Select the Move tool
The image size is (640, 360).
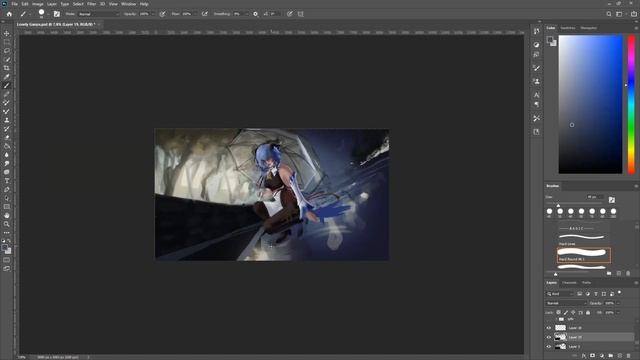tap(7, 33)
